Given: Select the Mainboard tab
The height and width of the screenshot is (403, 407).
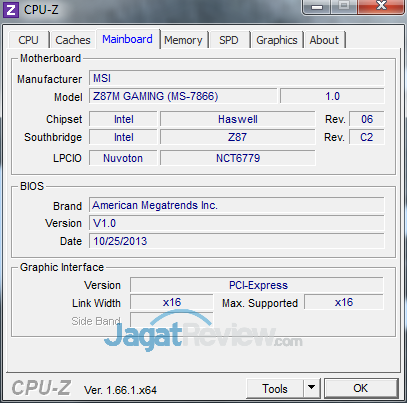Looking at the screenshot, I should pyautogui.click(x=127, y=39).
